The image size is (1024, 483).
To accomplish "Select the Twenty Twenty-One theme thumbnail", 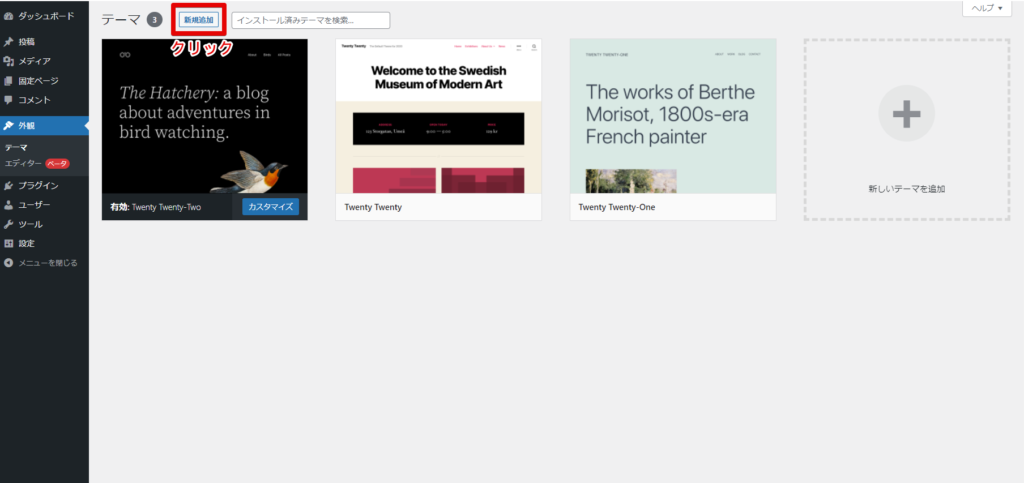I will (x=673, y=116).
